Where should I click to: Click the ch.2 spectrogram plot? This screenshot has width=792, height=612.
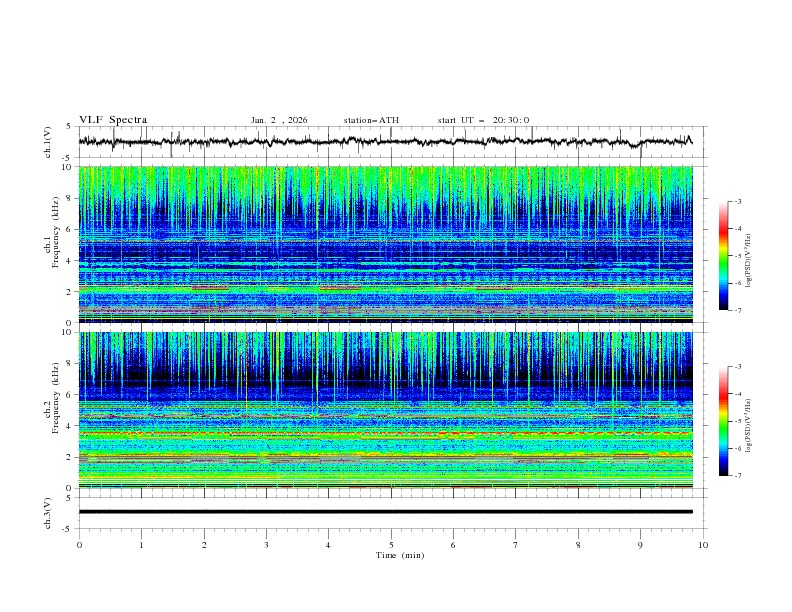click(x=386, y=410)
